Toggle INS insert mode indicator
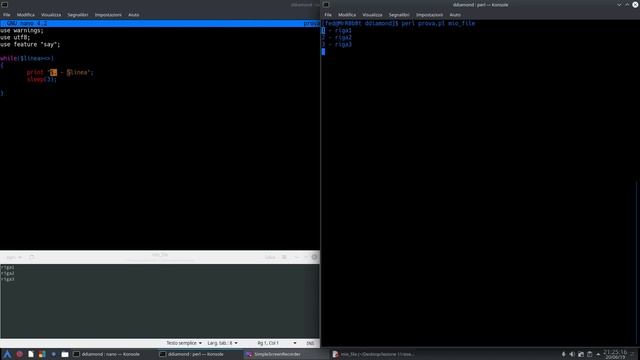Viewport: 640px width, 360px height. [x=310, y=343]
